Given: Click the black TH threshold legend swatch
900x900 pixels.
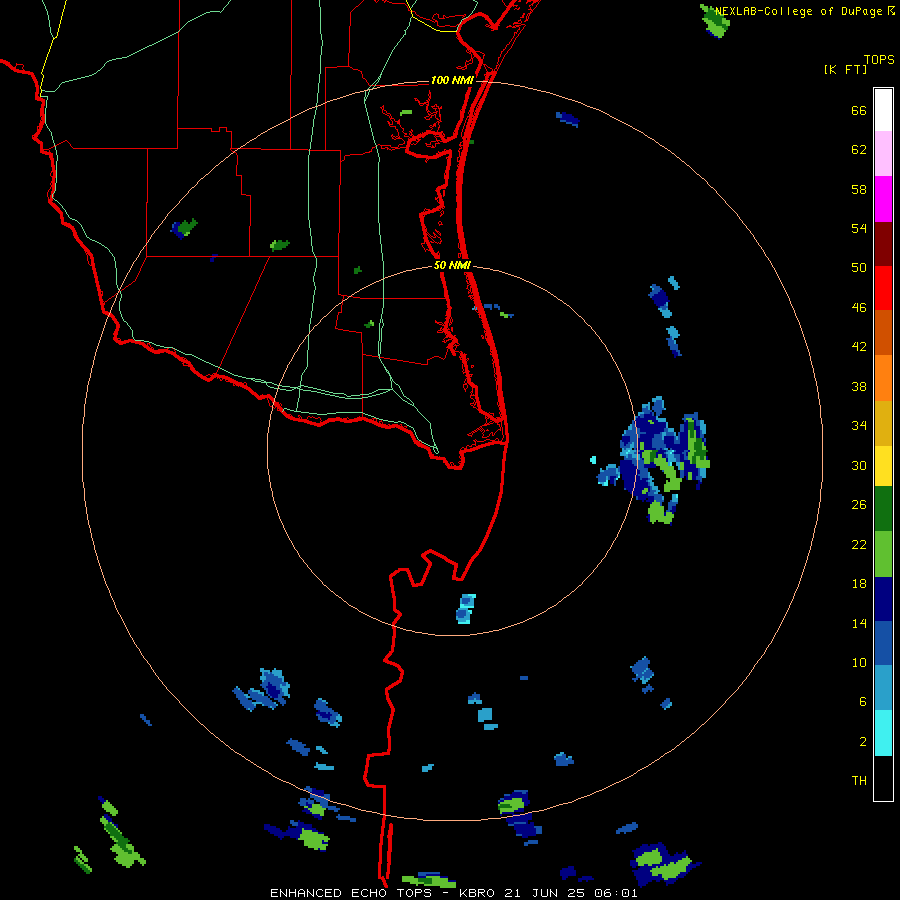Looking at the screenshot, I should pyautogui.click(x=883, y=778).
